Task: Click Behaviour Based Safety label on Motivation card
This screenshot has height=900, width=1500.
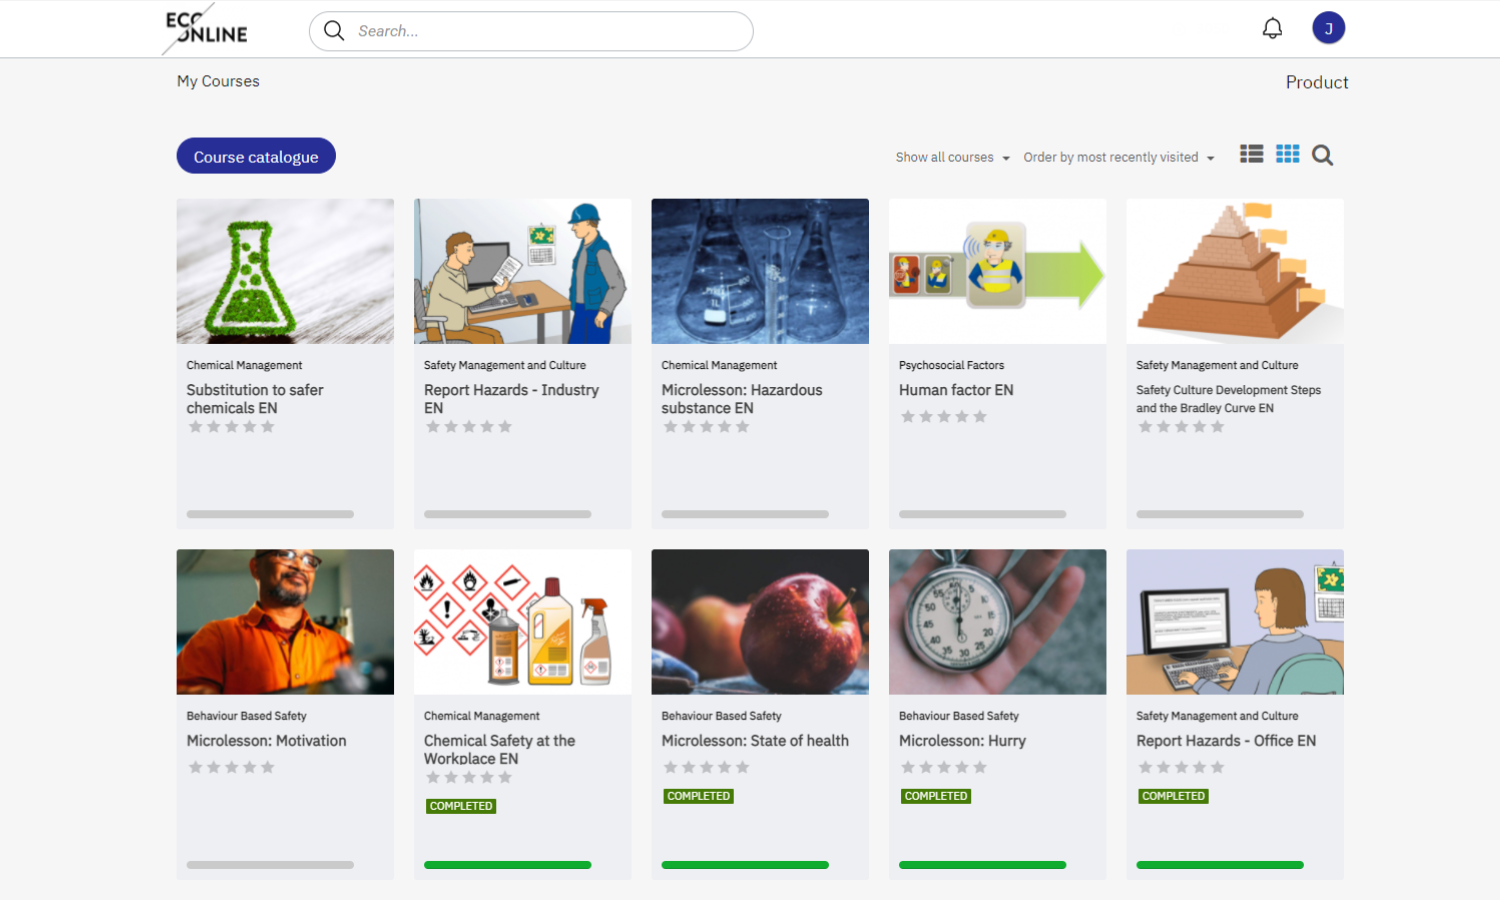Action: [x=246, y=717]
